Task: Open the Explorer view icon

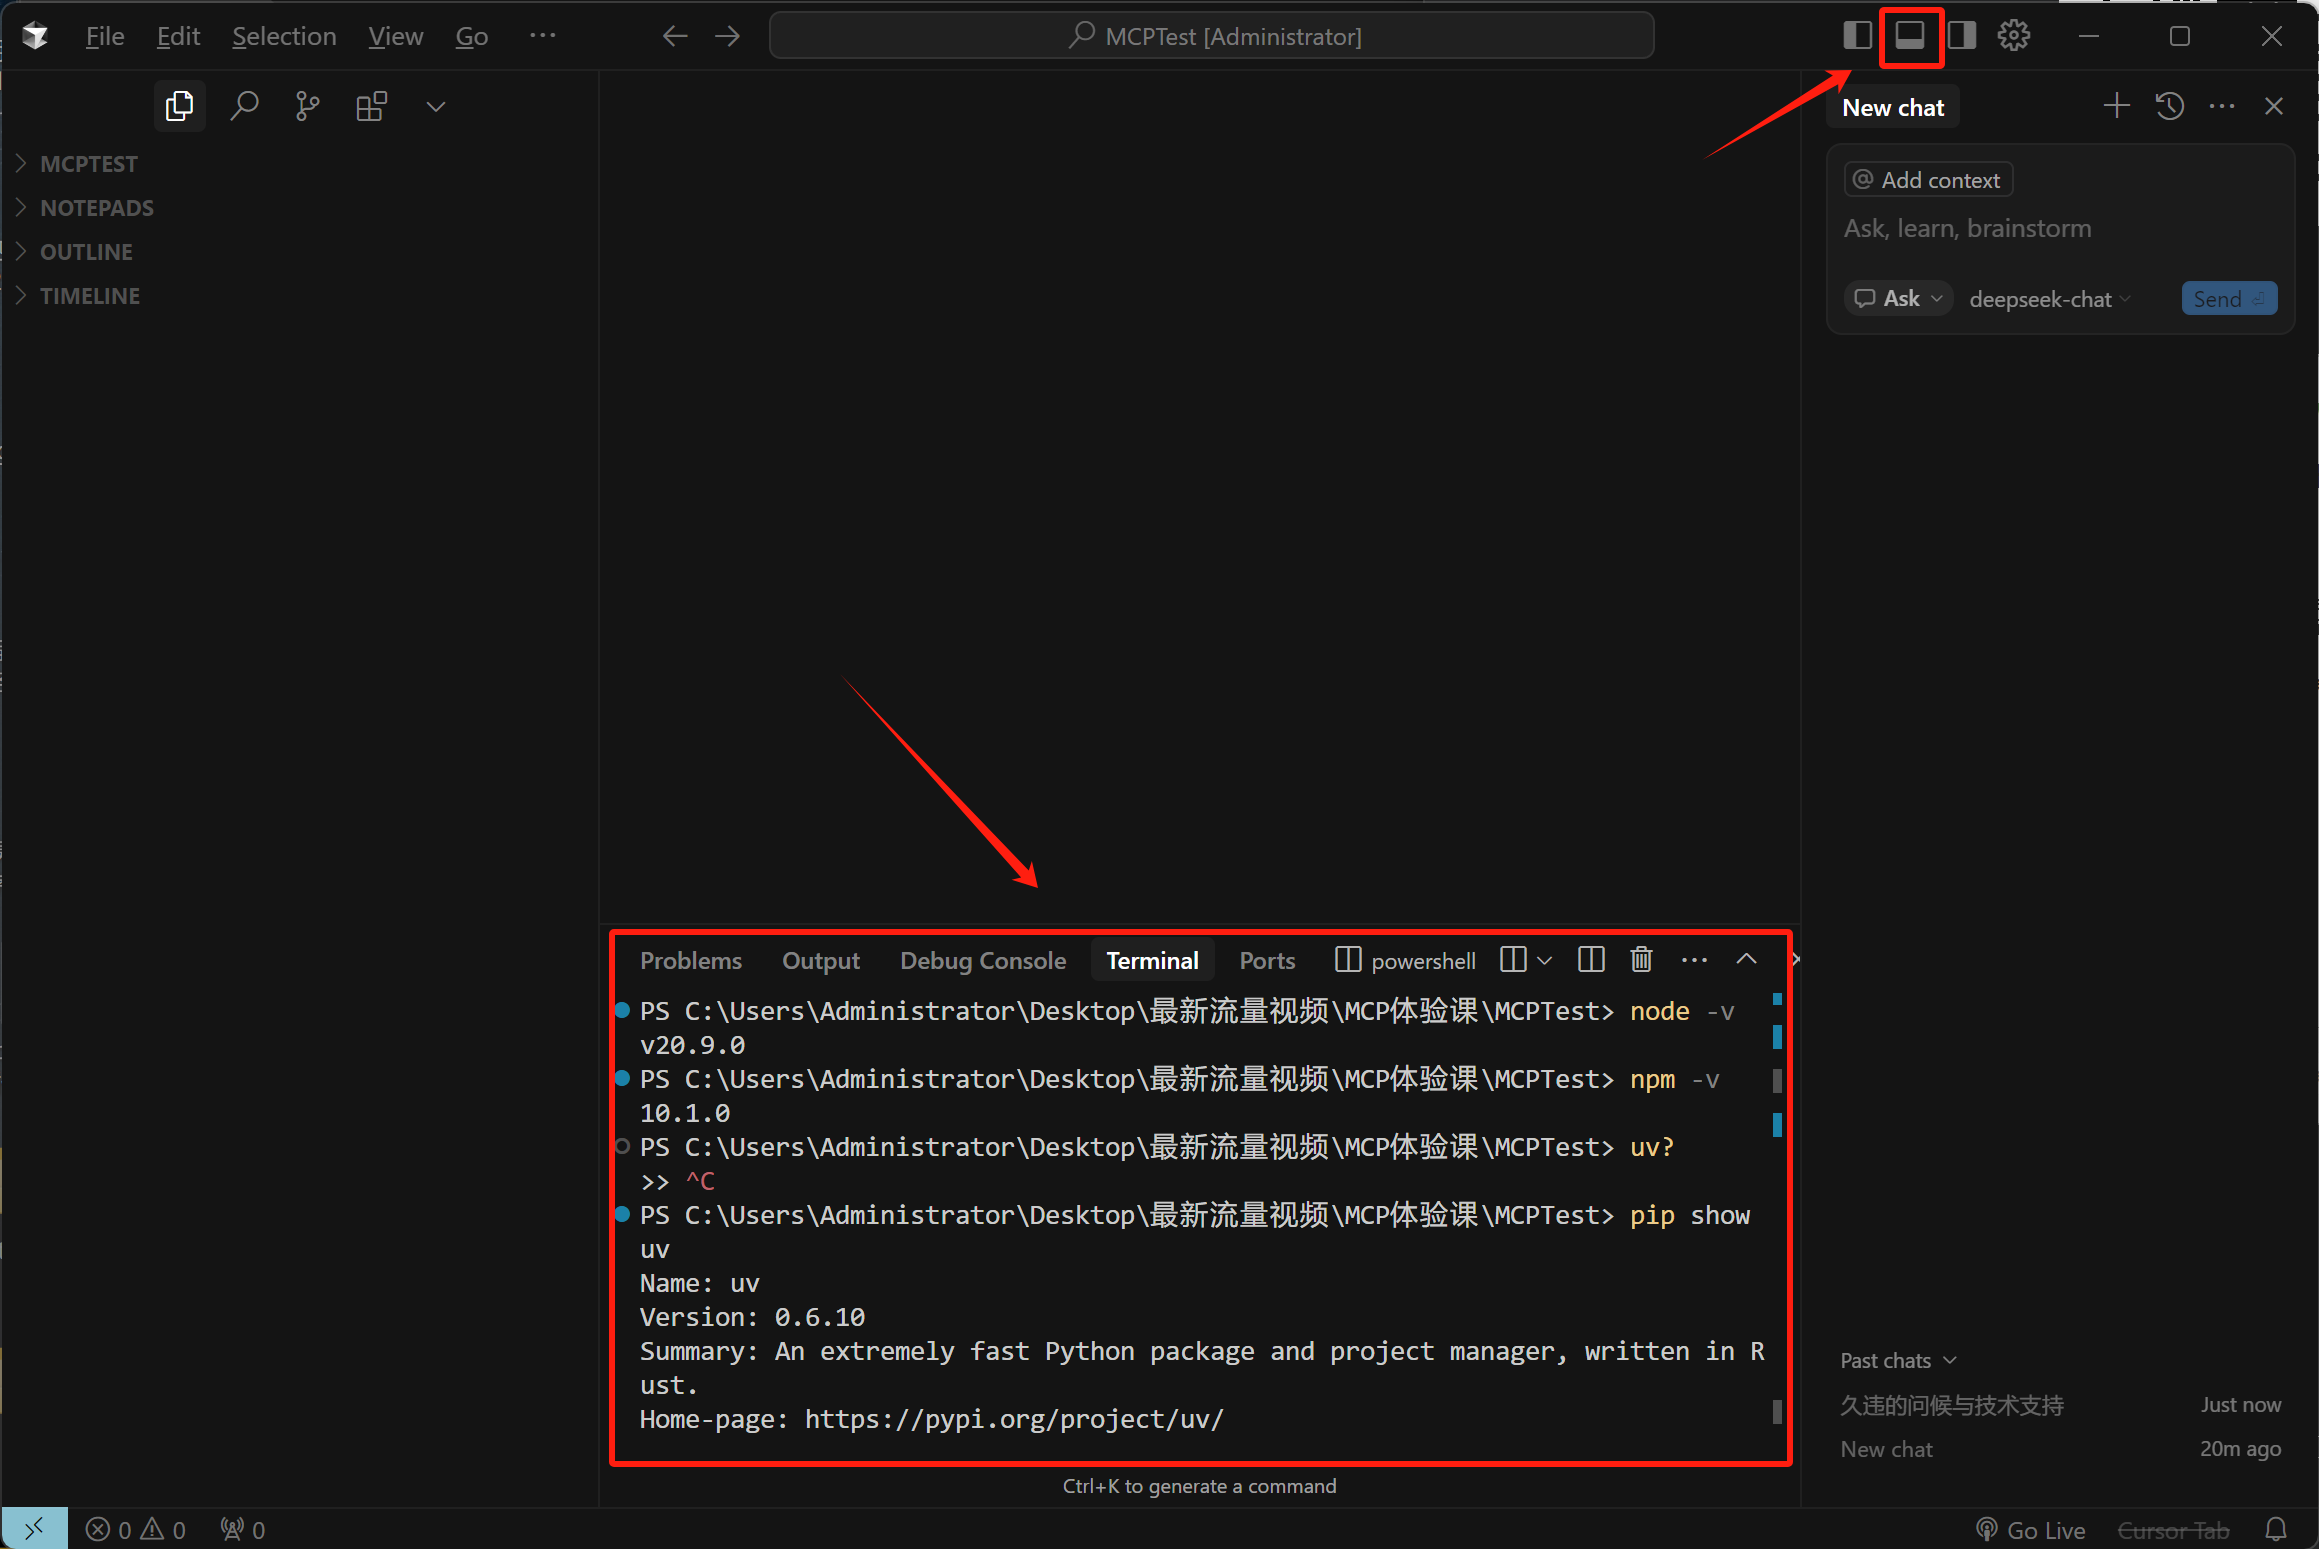Action: coord(180,106)
